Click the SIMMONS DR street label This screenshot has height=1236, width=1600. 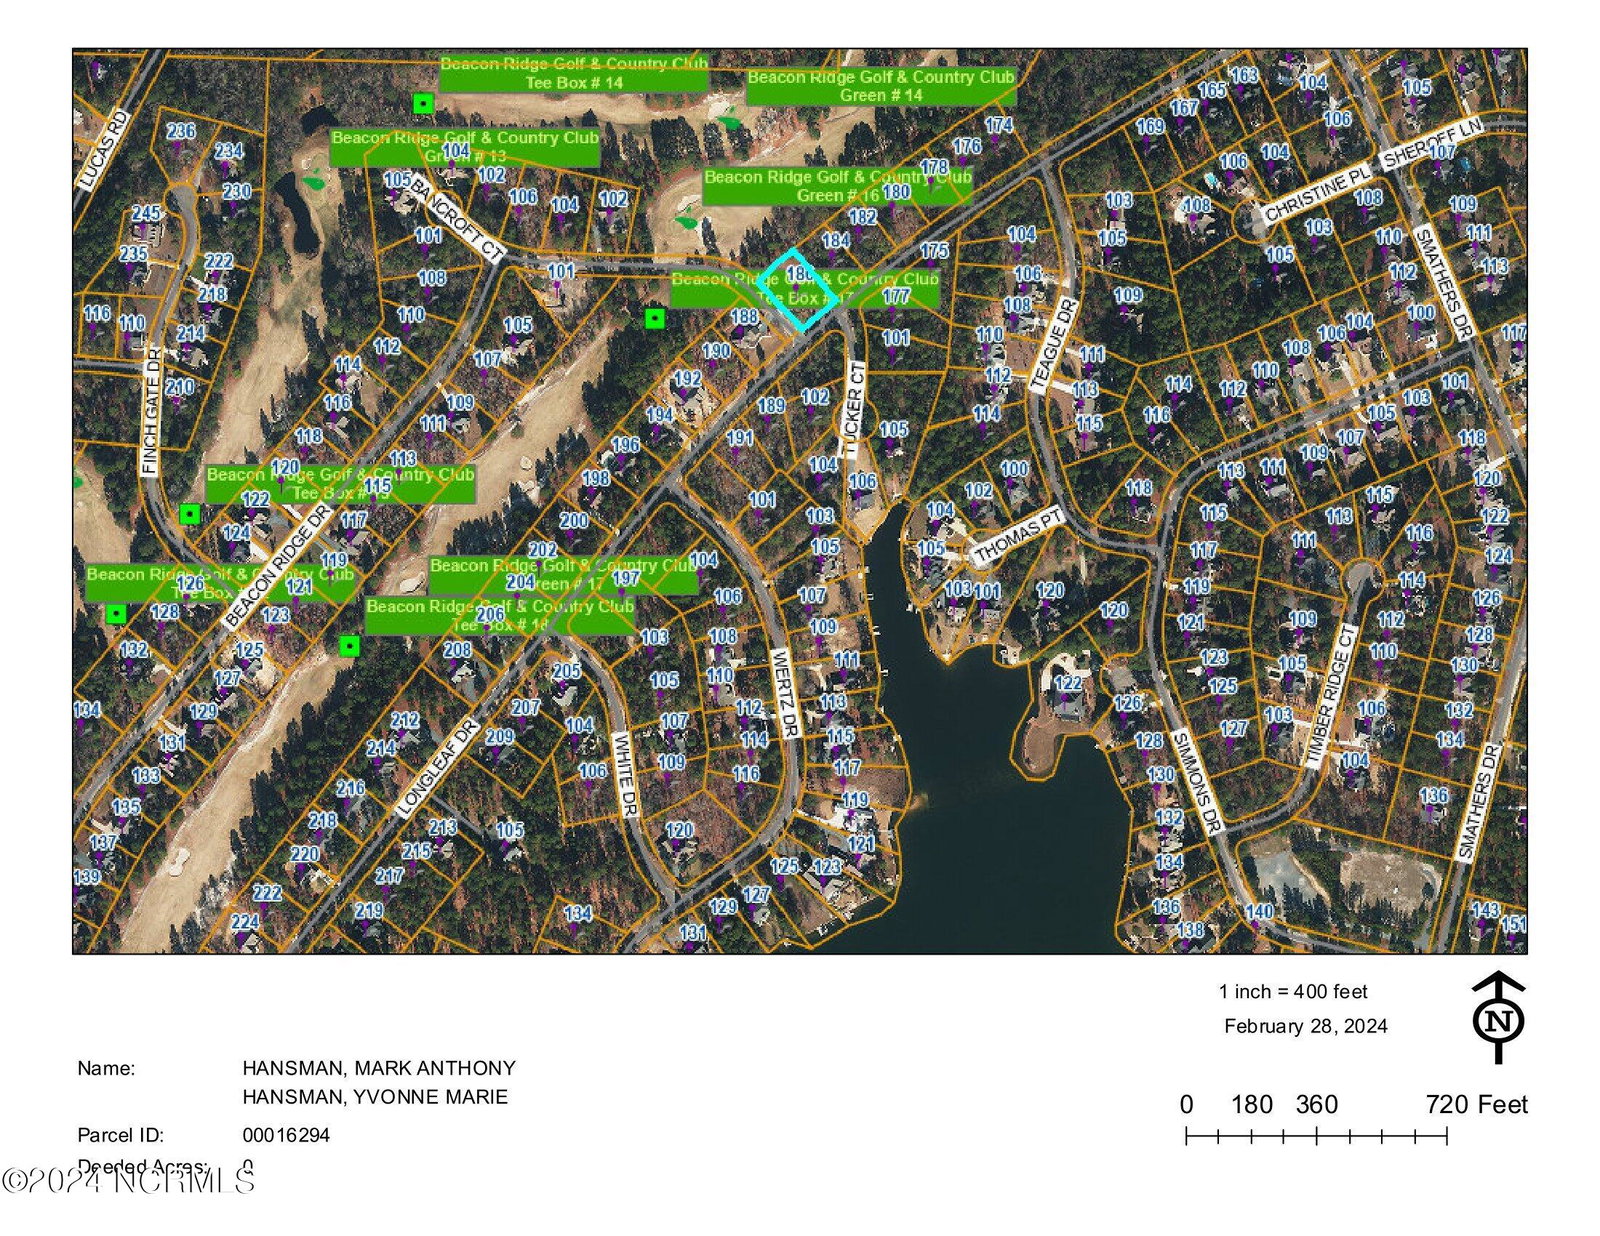(1196, 784)
